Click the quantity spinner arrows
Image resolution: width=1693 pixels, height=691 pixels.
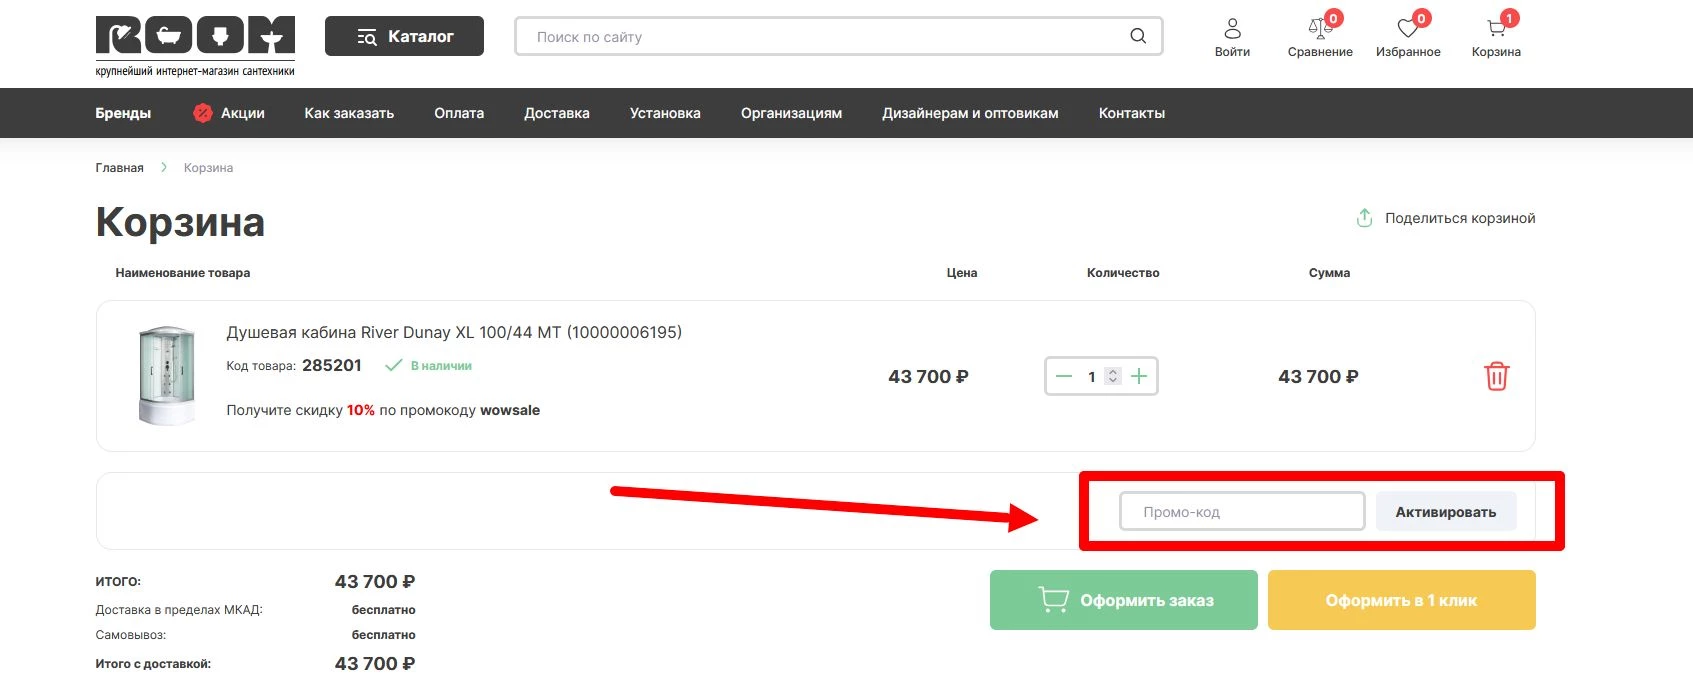tap(1113, 376)
